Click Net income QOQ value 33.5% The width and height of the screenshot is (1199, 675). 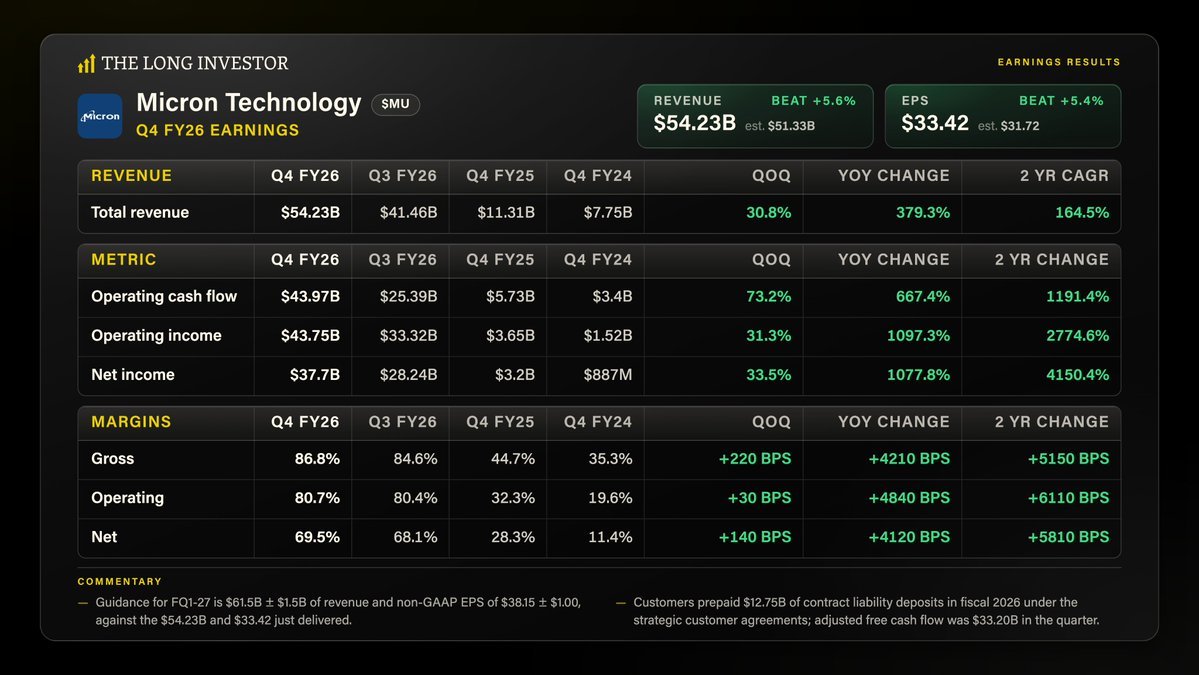click(768, 375)
